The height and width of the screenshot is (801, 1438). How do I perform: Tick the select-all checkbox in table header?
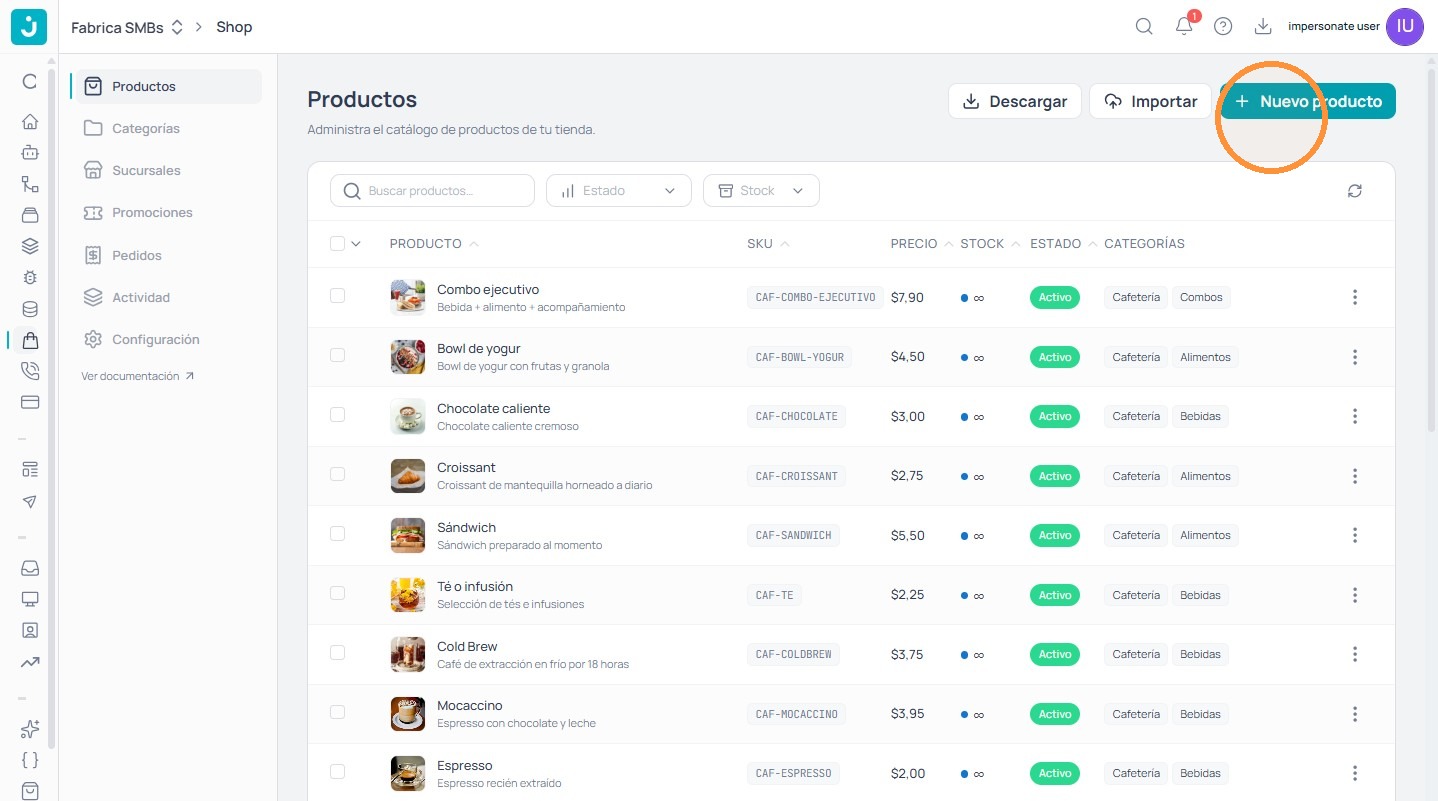point(337,243)
